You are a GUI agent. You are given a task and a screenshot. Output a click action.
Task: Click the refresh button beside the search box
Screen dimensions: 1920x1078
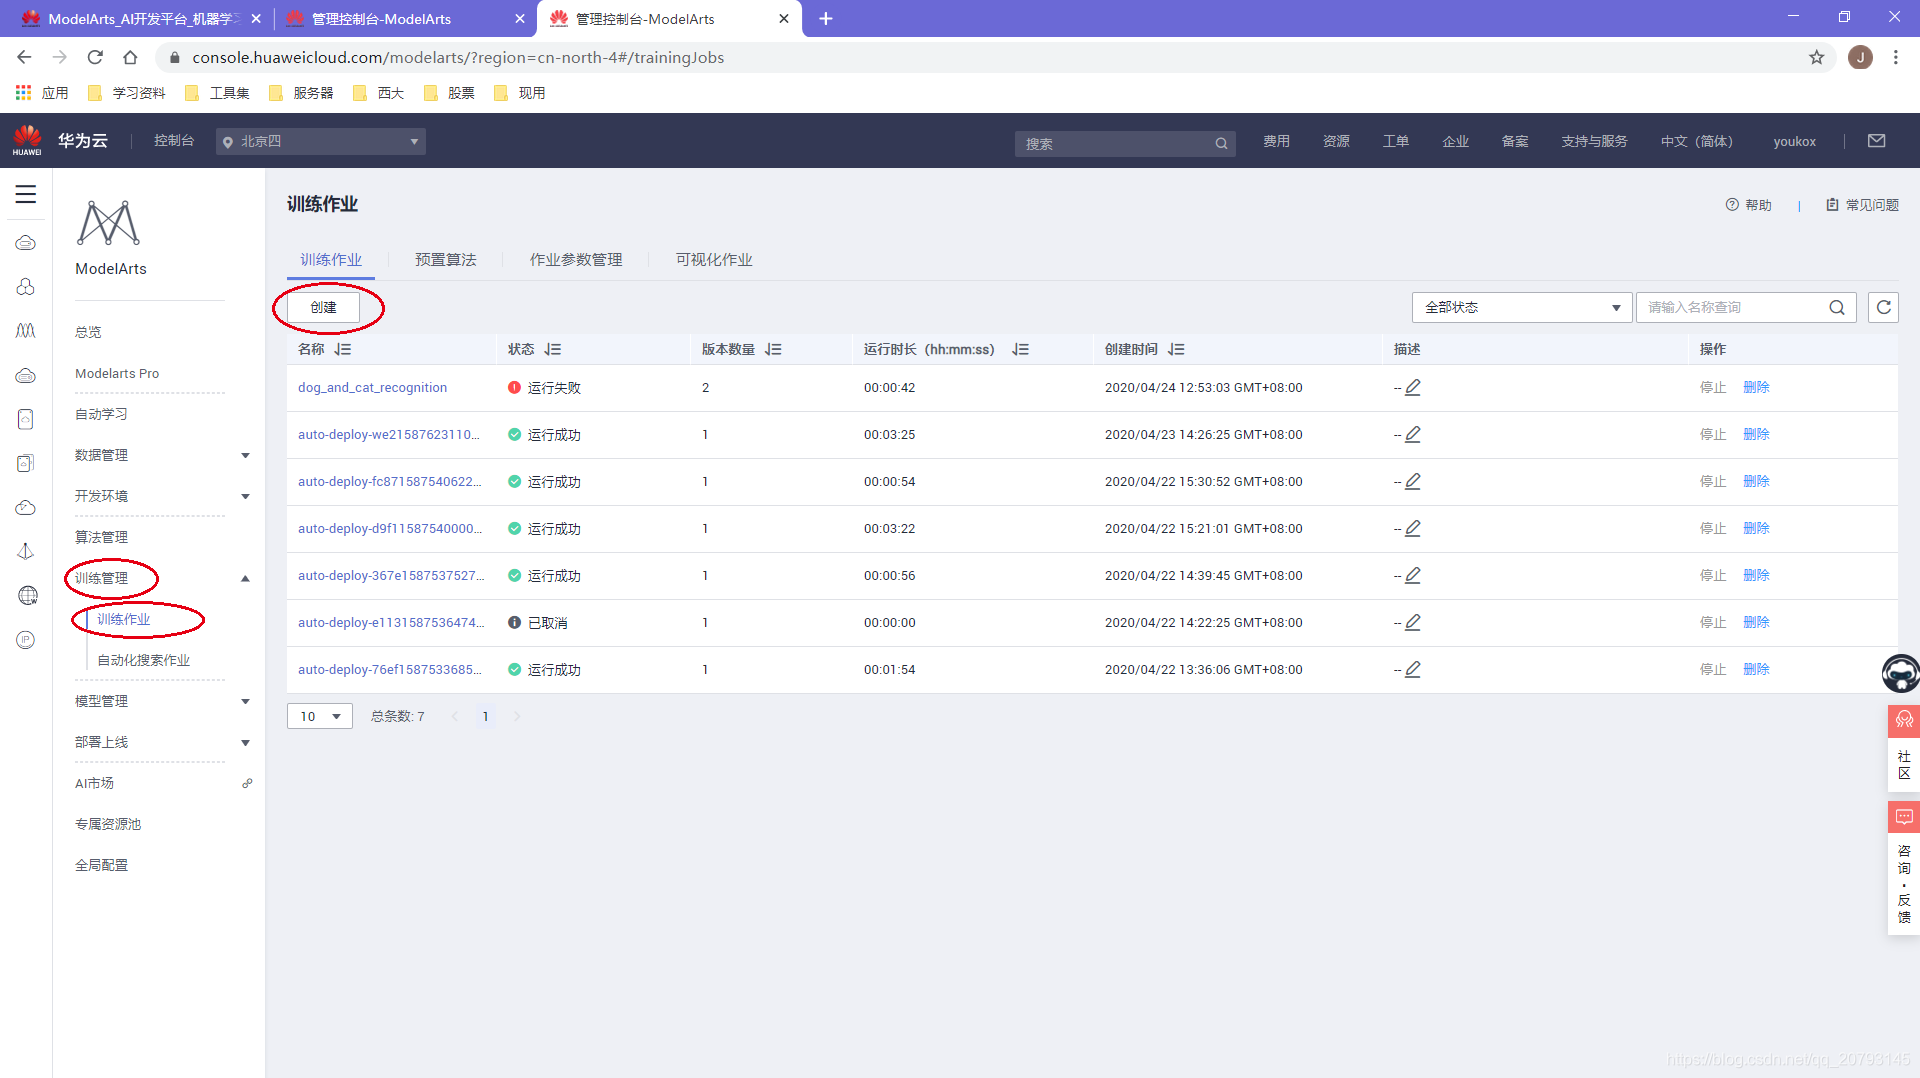tap(1883, 307)
